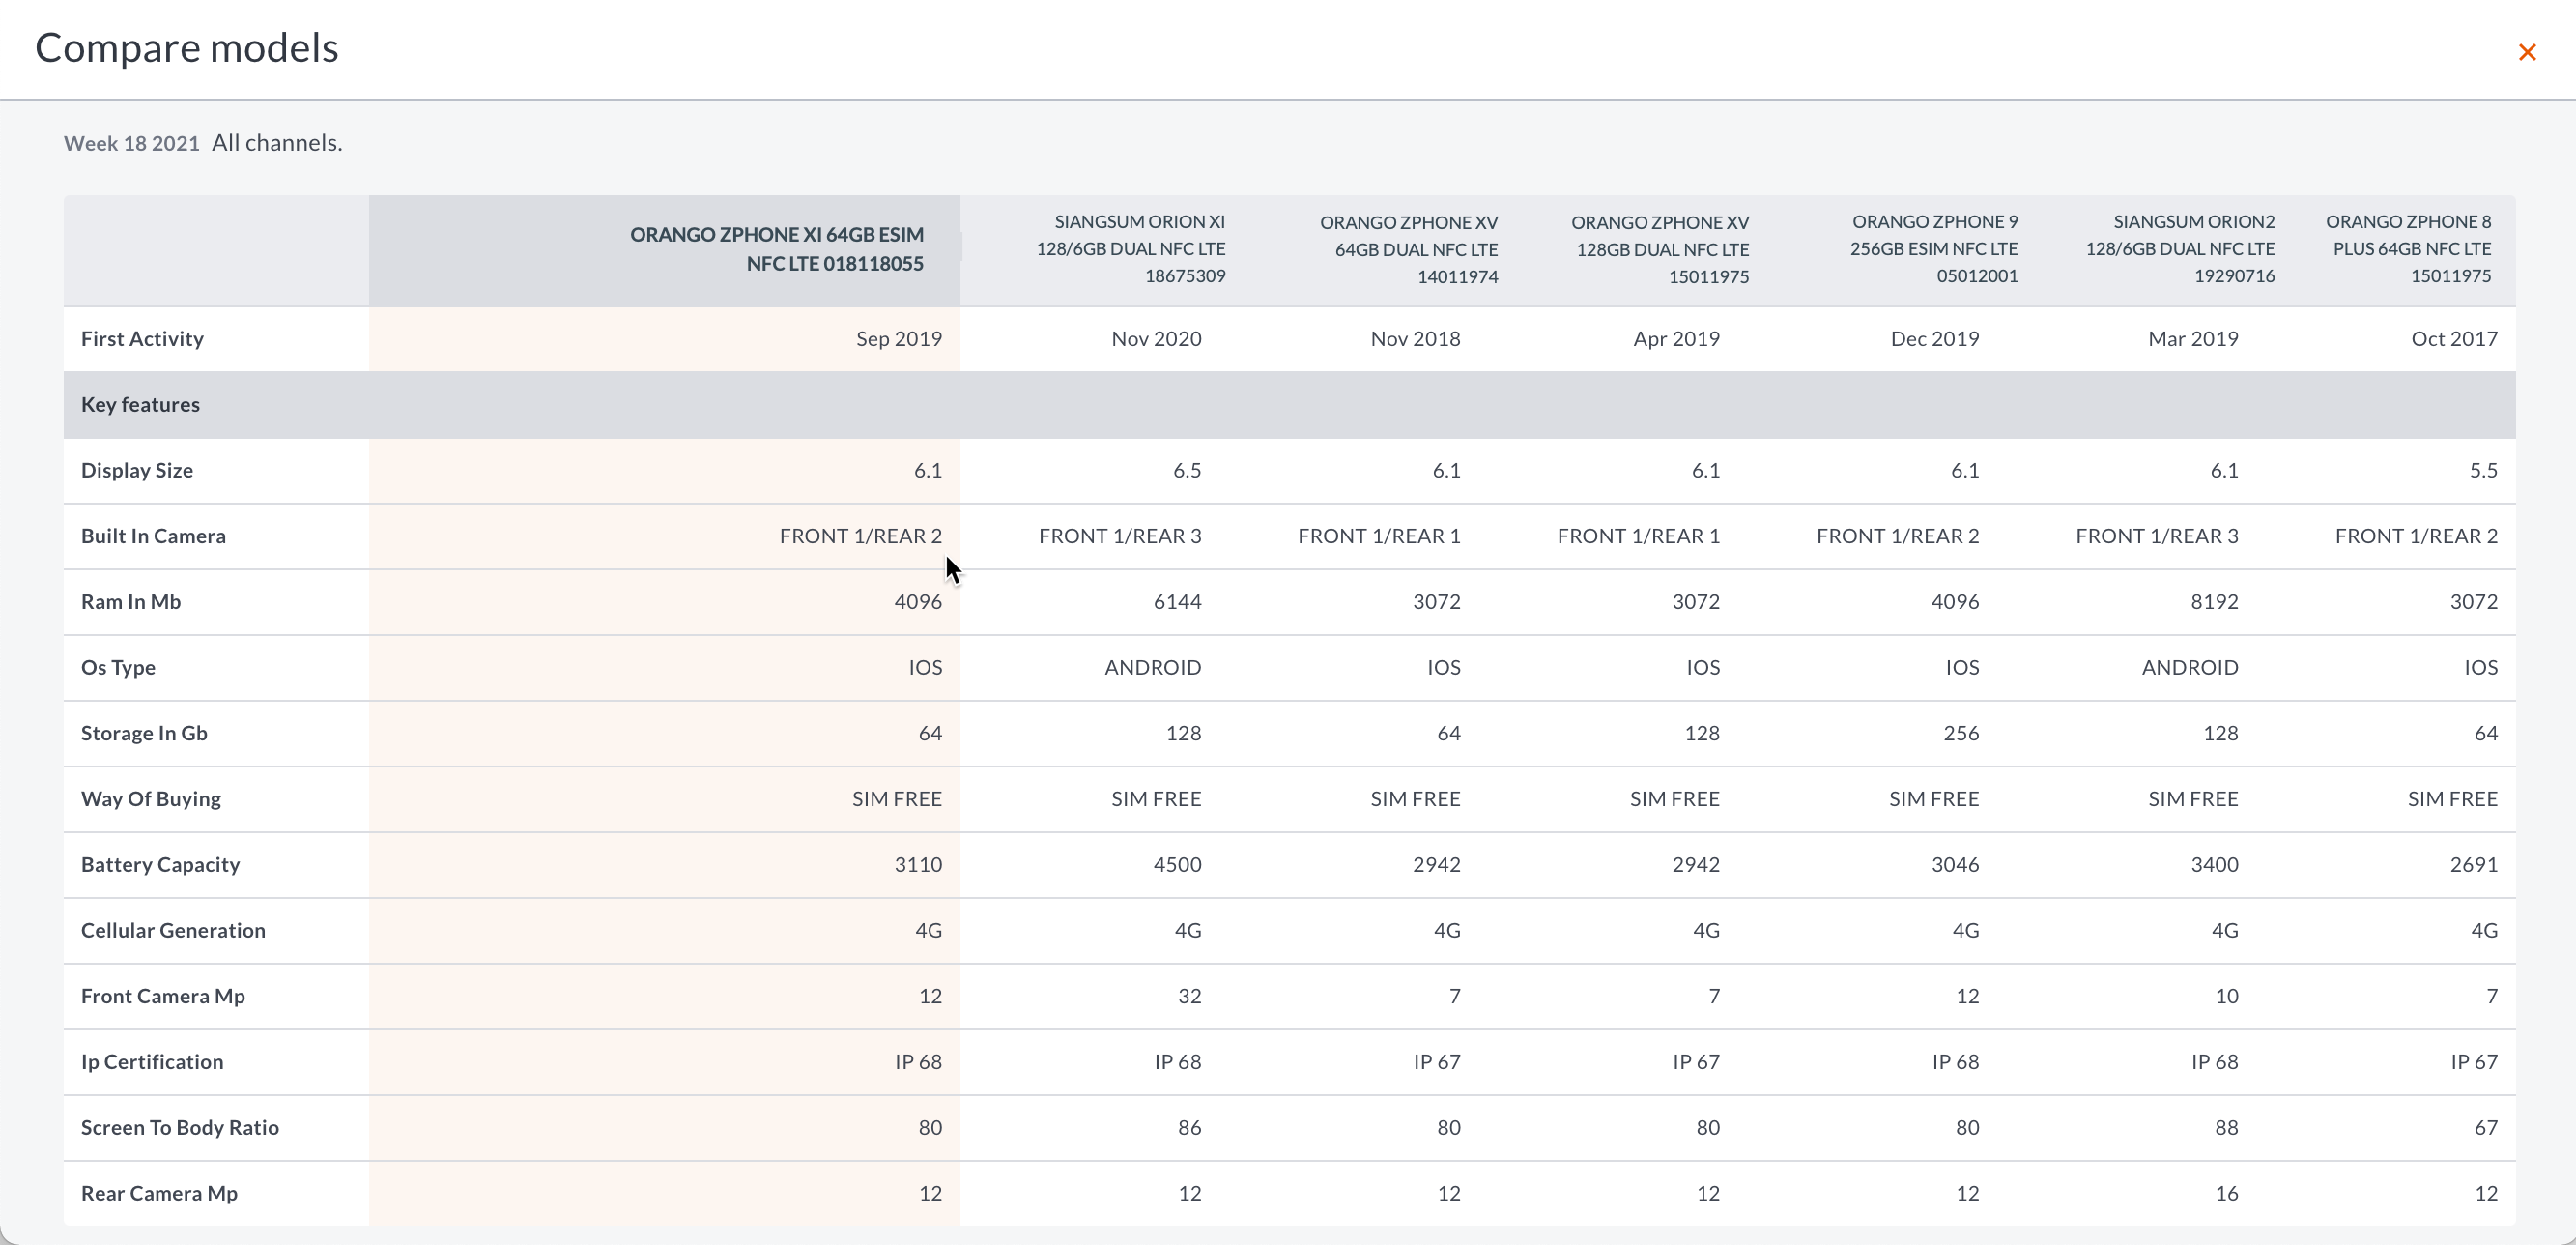
Task: Click front camera value 32
Action: click(x=1189, y=997)
